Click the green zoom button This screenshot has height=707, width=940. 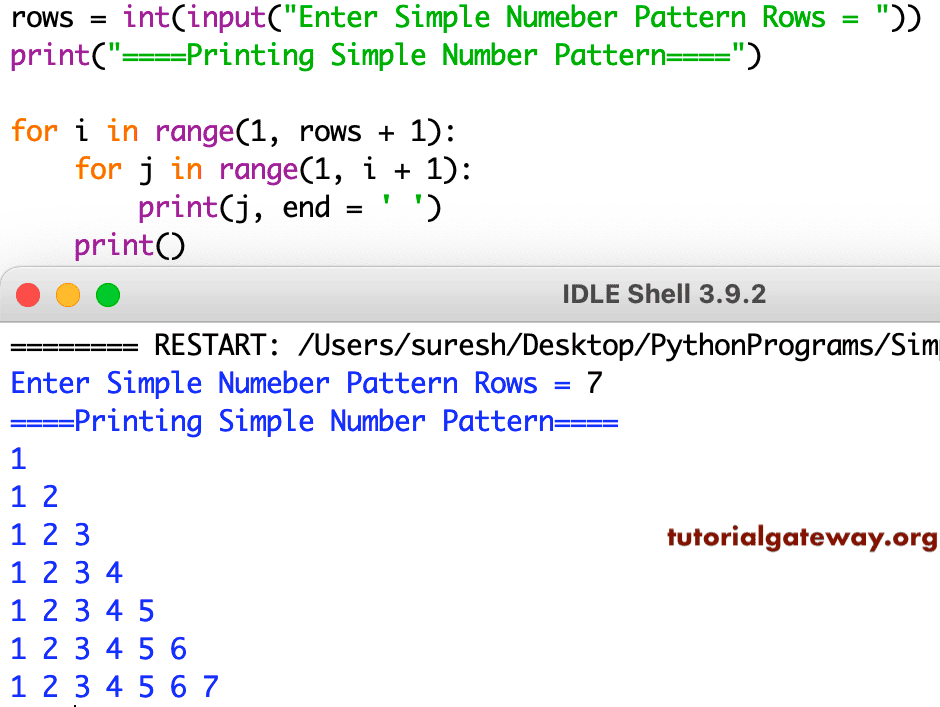point(107,294)
